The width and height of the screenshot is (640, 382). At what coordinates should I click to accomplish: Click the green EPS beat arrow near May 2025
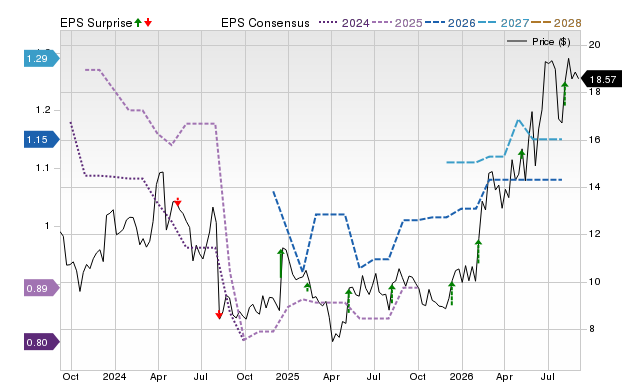point(349,300)
